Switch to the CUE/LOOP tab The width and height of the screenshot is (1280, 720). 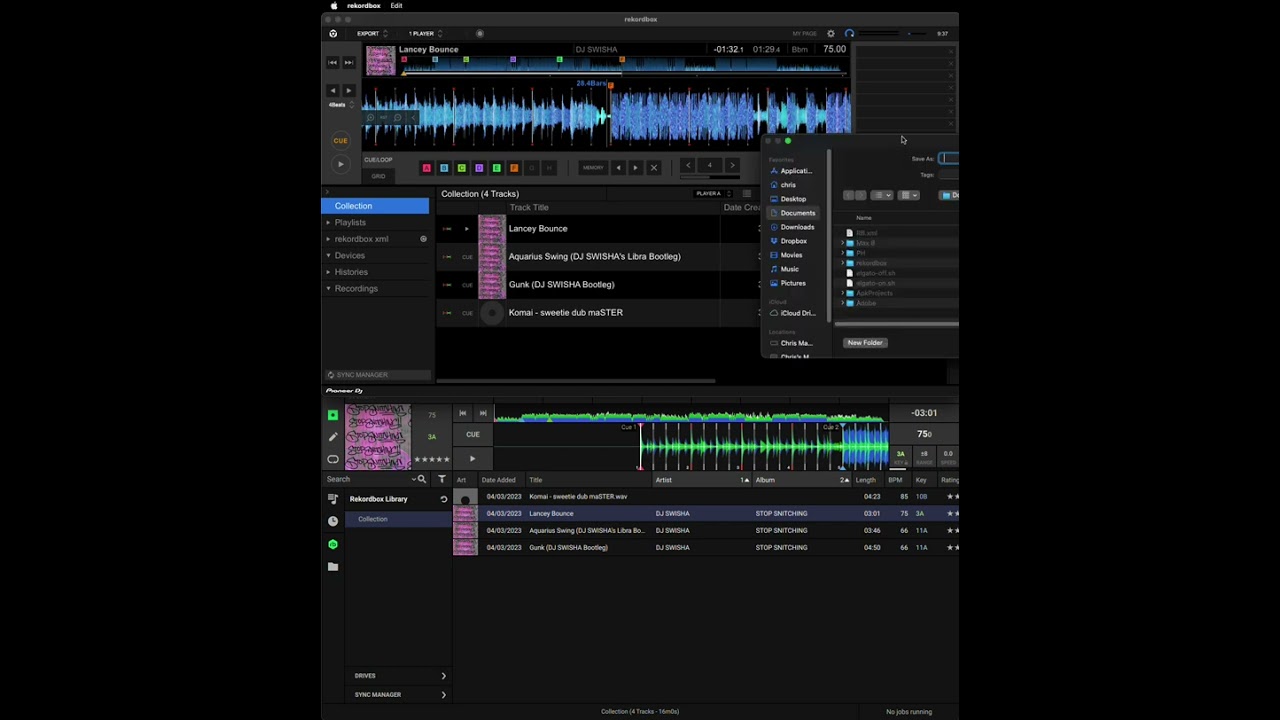(x=378, y=160)
